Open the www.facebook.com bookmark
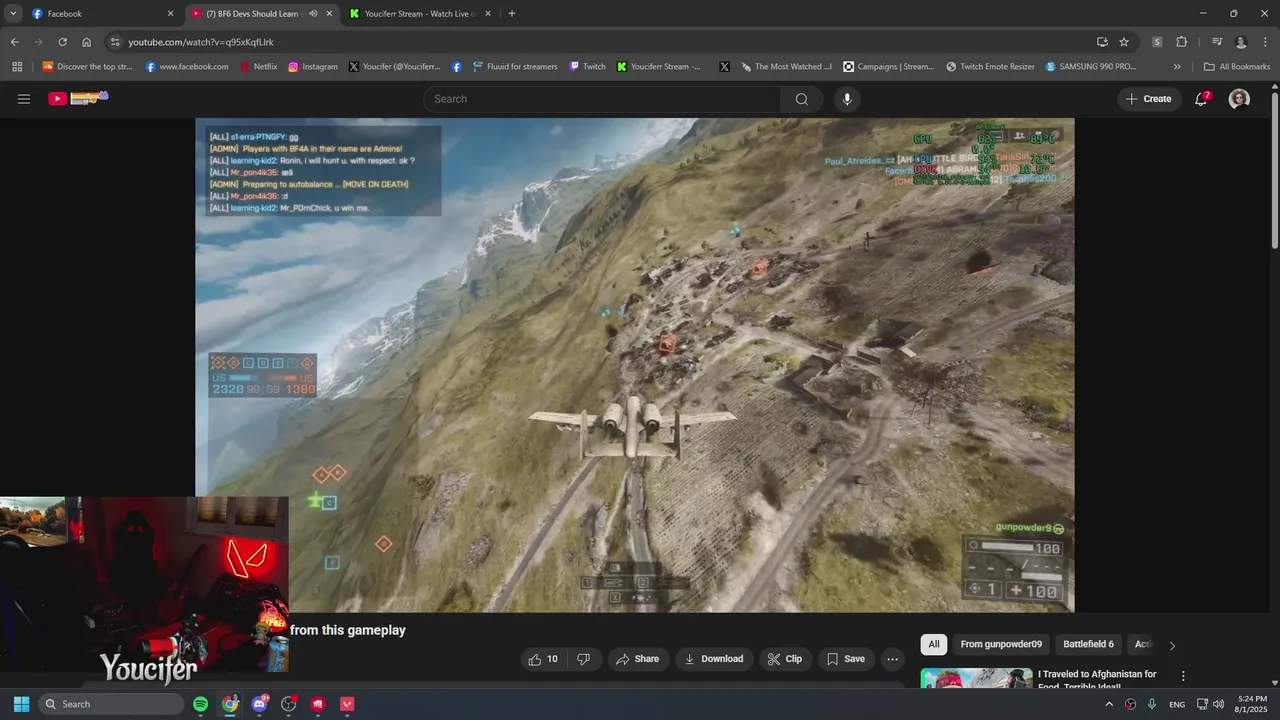The height and width of the screenshot is (720, 1280). pyautogui.click(x=187, y=67)
